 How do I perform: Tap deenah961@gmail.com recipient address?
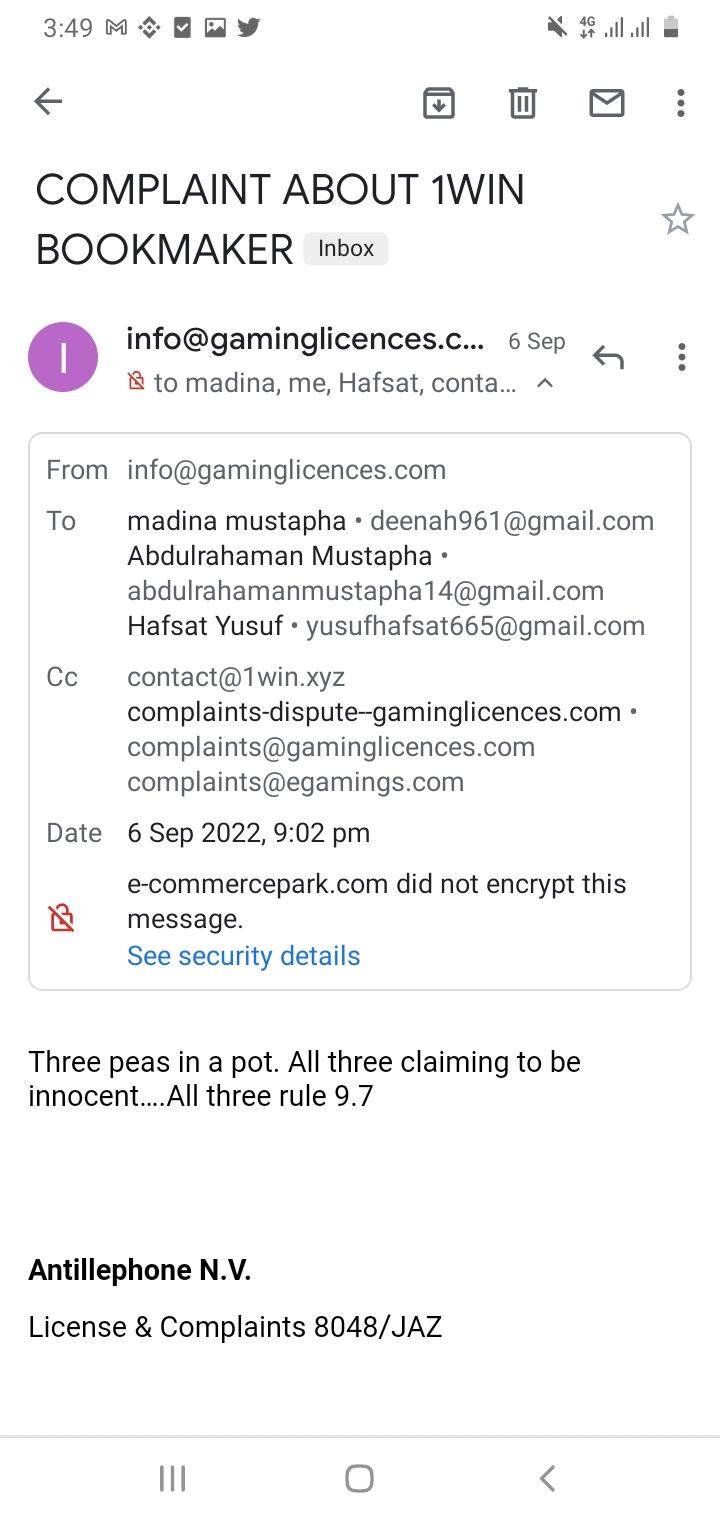click(x=511, y=521)
